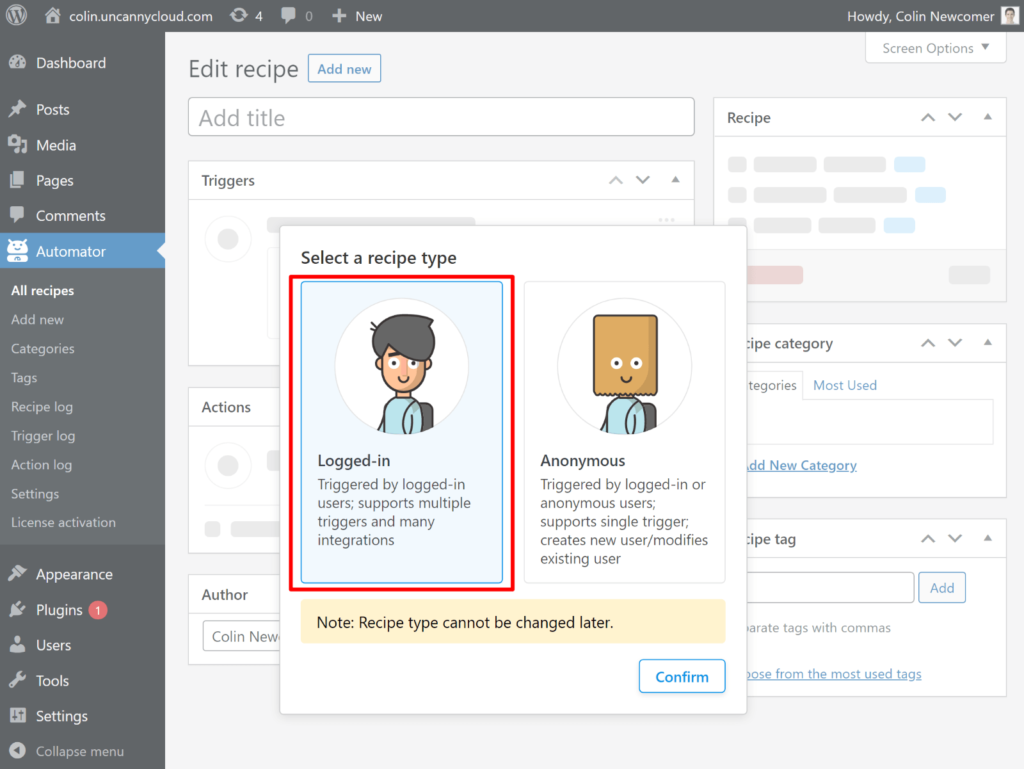Viewport: 1024px width, 769px height.
Task: Click the Plugins plug icon
Action: (x=18, y=610)
